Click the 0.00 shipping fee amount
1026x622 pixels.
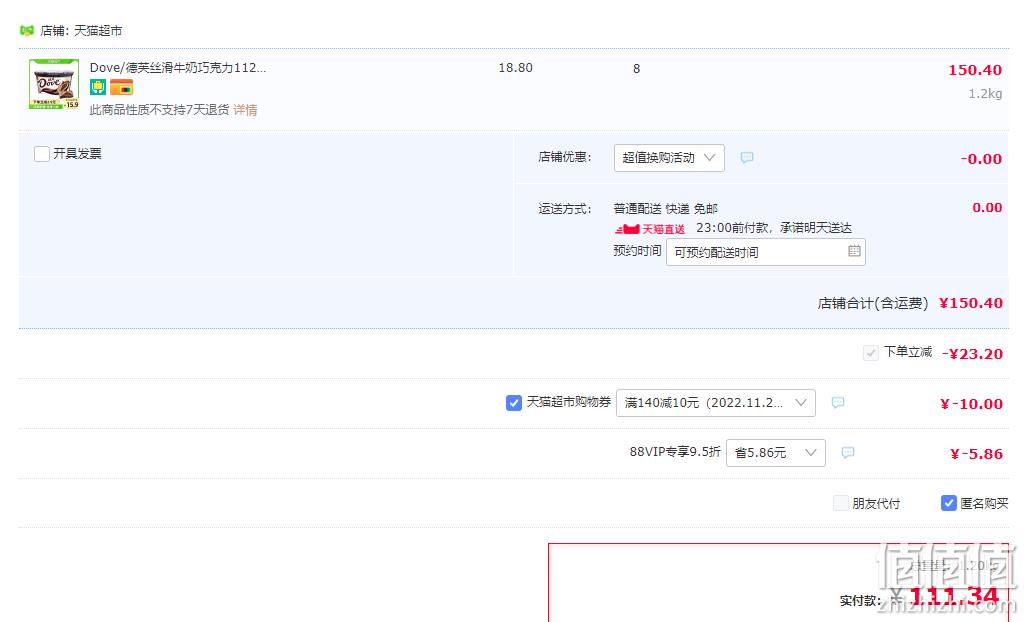coord(987,208)
